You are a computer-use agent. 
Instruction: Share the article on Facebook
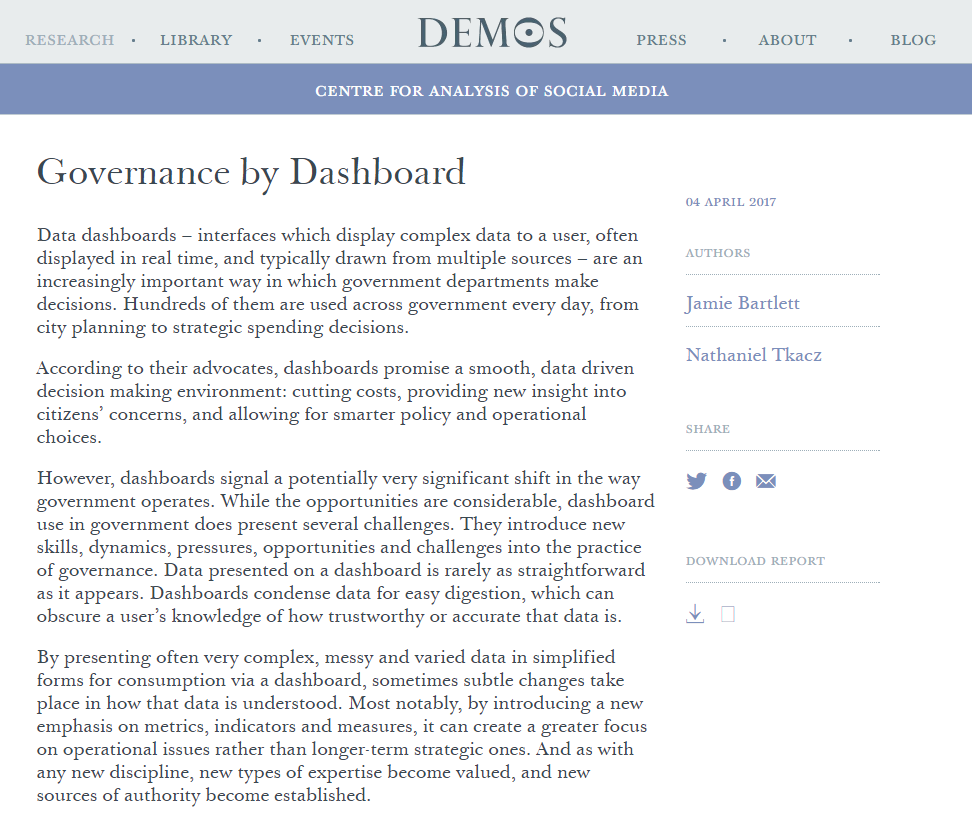pos(732,481)
